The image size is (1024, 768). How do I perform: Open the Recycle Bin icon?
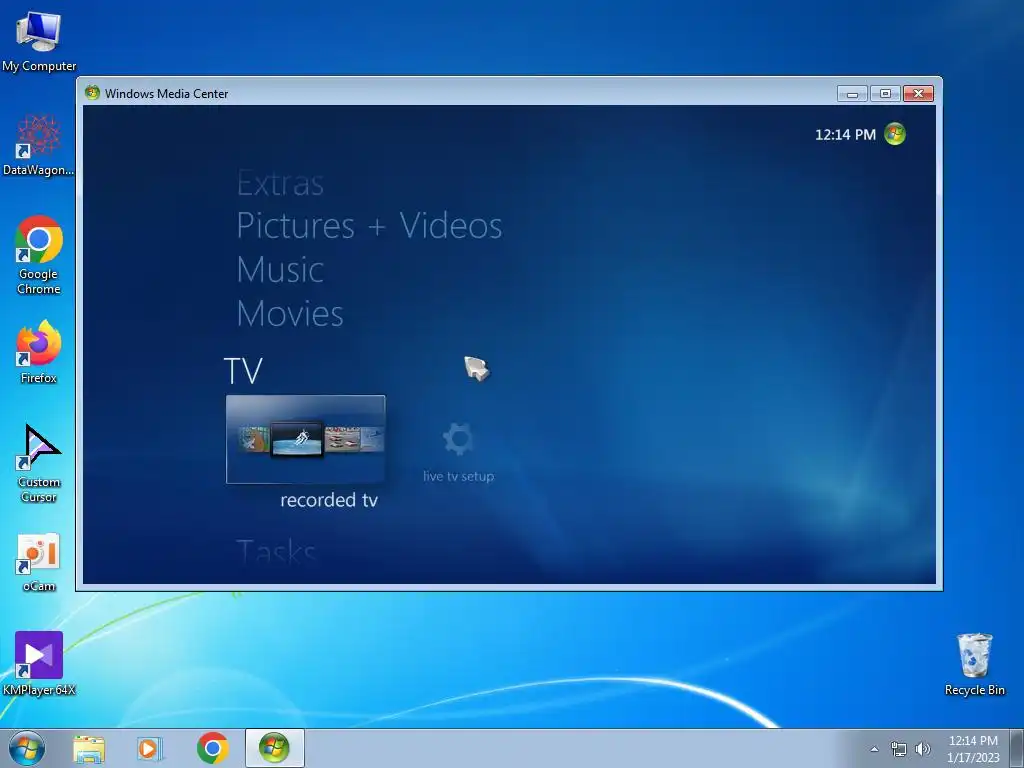(974, 664)
